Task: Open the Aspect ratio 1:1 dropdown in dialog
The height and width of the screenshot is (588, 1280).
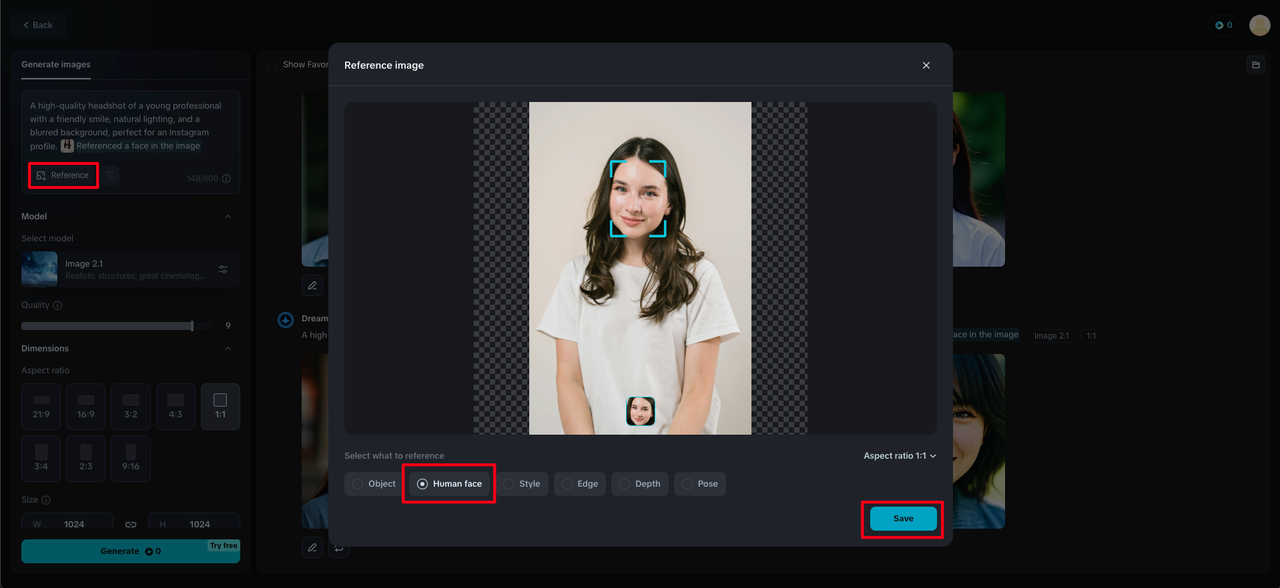Action: (x=900, y=456)
